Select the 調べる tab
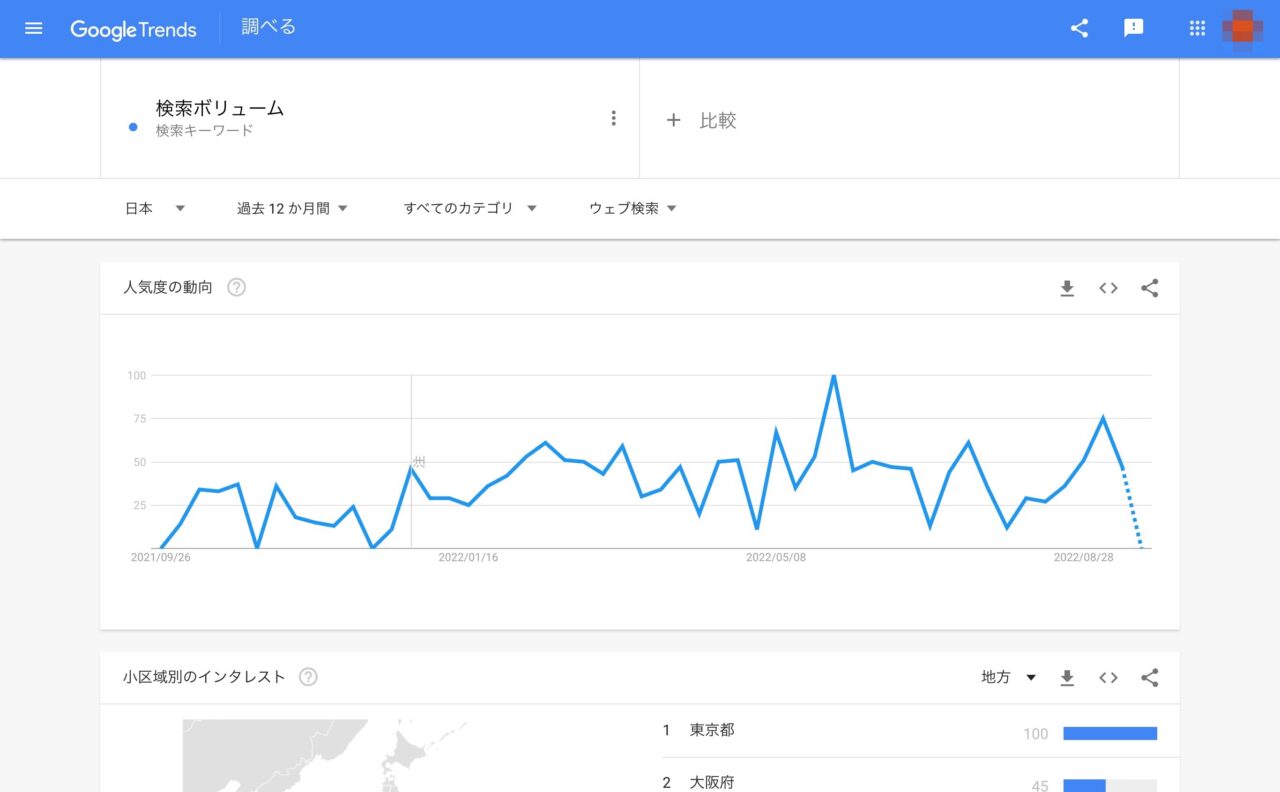1280x792 pixels. (x=267, y=27)
